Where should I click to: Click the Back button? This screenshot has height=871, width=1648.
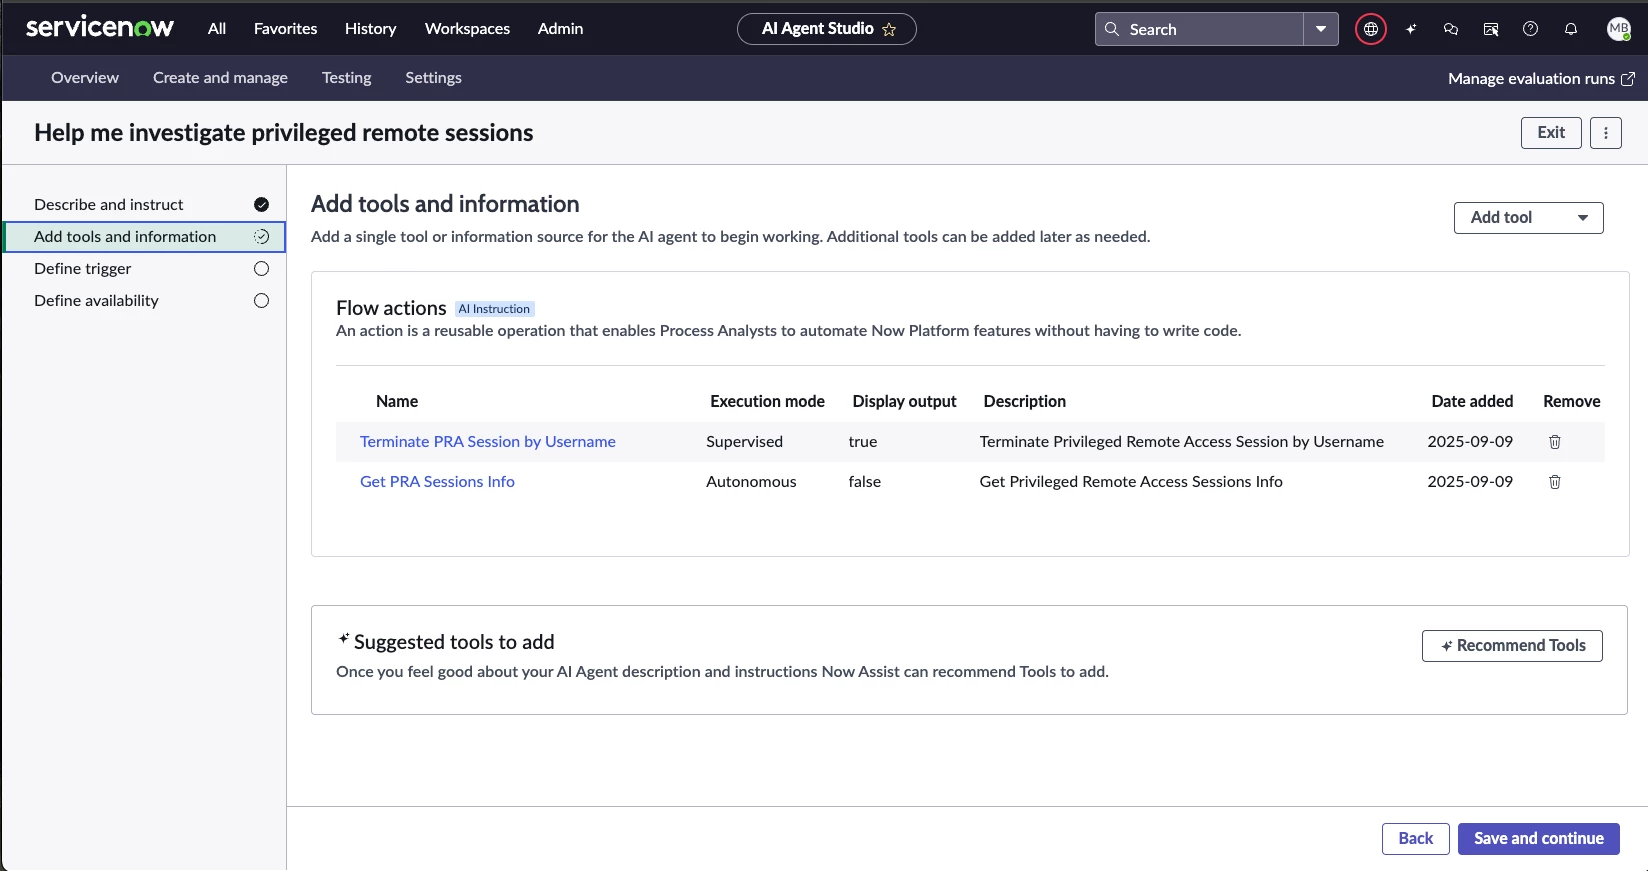click(x=1415, y=839)
